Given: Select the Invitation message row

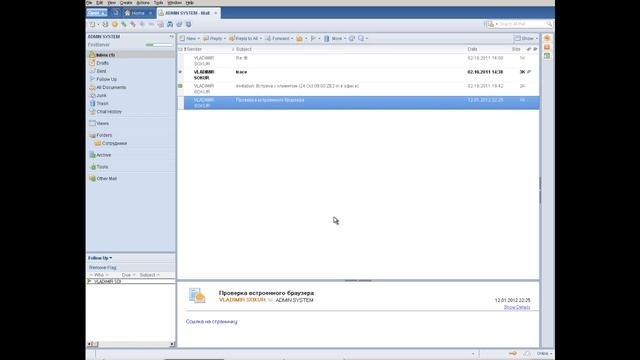Looking at the screenshot, I should point(358,89).
